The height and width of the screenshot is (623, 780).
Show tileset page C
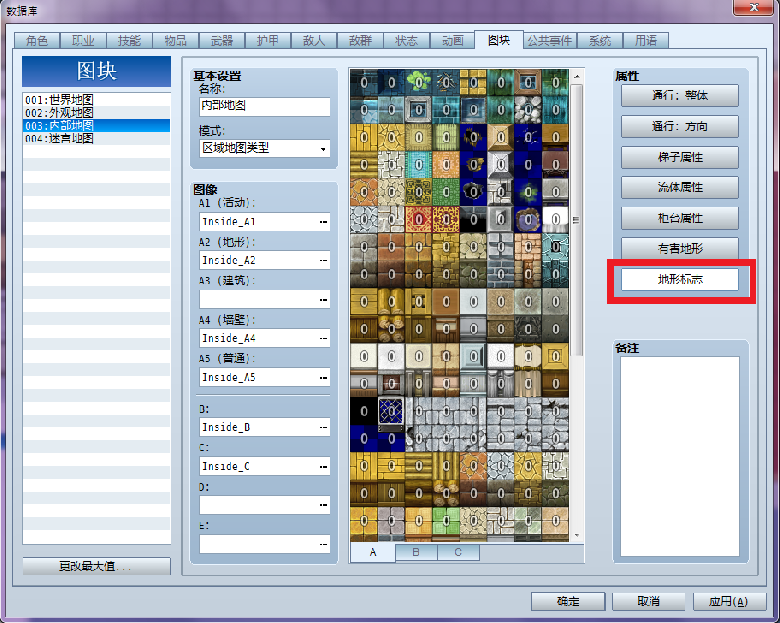click(458, 552)
